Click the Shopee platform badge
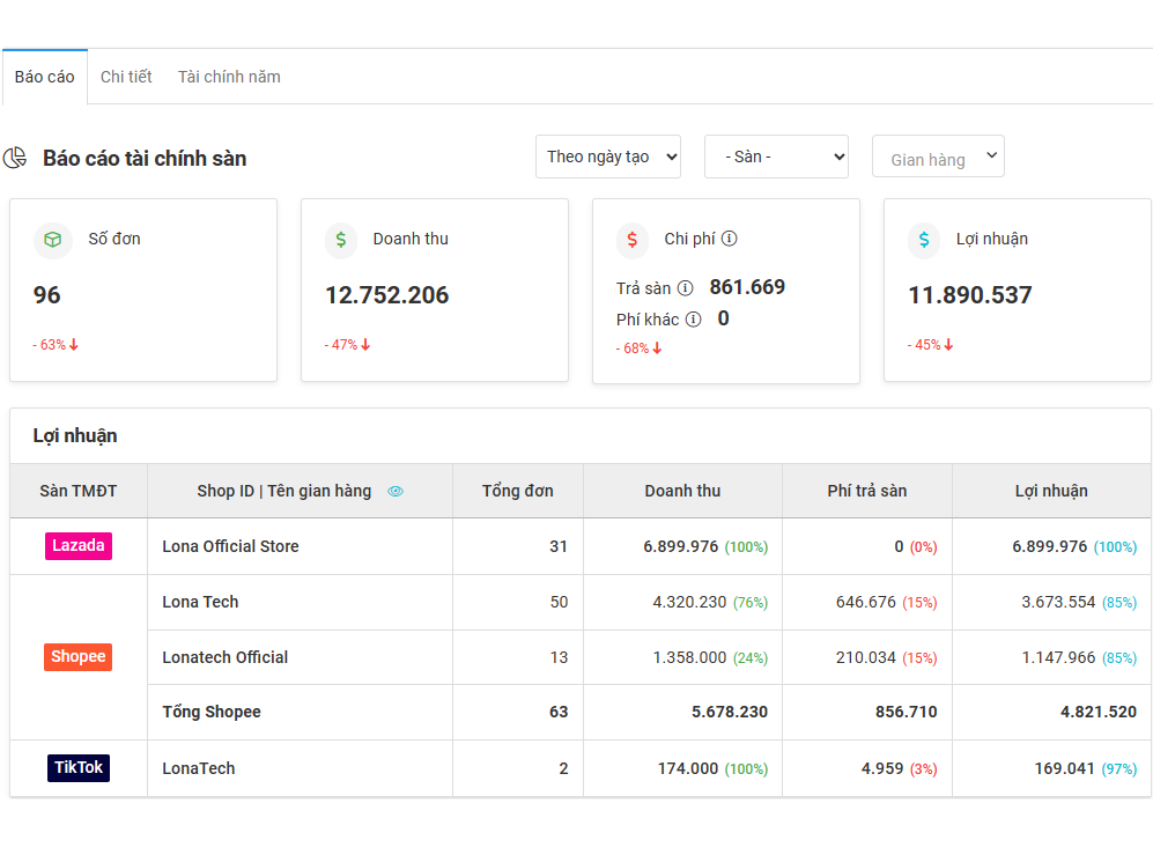This screenshot has height=845, width=1153. (78, 657)
